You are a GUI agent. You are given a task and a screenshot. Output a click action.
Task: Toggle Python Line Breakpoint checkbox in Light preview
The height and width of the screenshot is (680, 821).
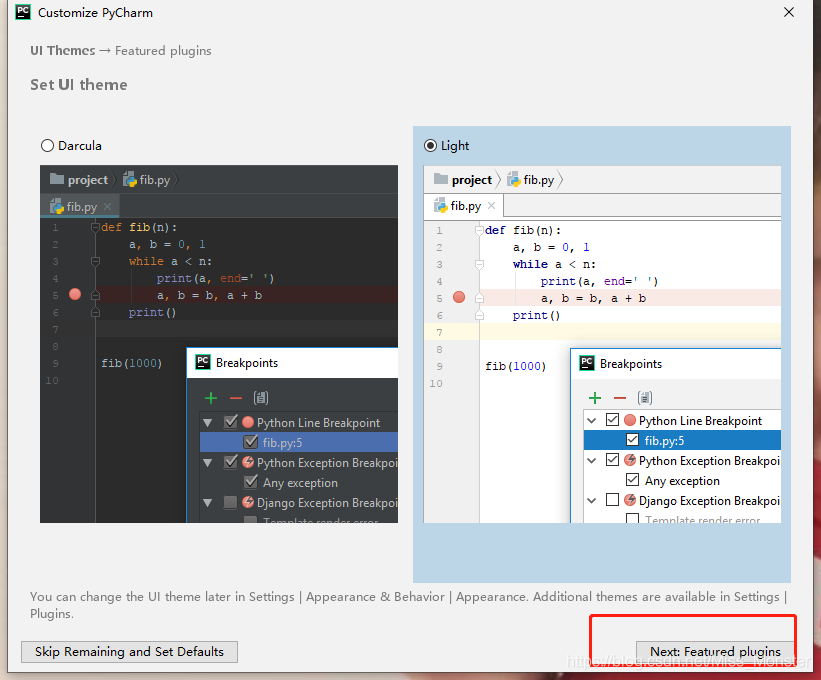[x=612, y=420]
